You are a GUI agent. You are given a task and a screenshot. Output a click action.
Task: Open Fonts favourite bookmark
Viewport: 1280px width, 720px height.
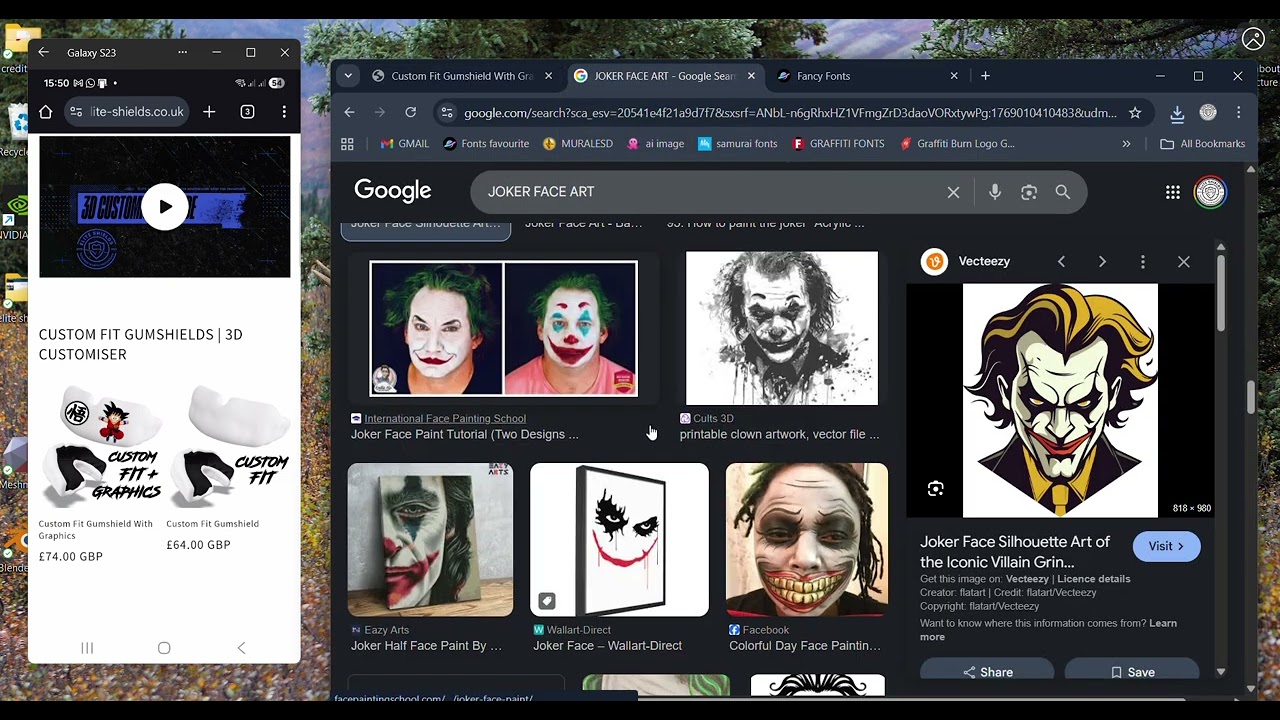pyautogui.click(x=486, y=144)
